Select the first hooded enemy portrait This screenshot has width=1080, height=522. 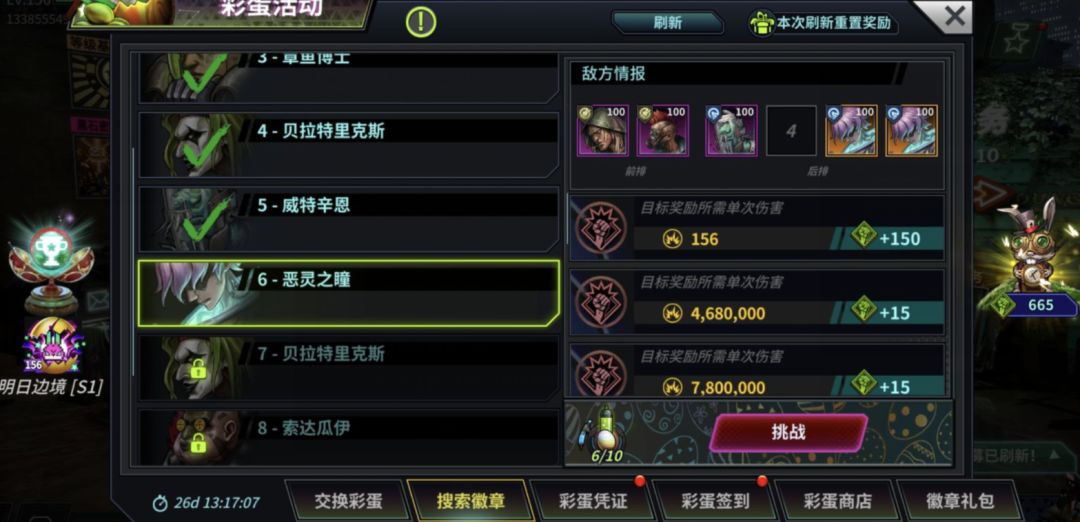click(602, 130)
